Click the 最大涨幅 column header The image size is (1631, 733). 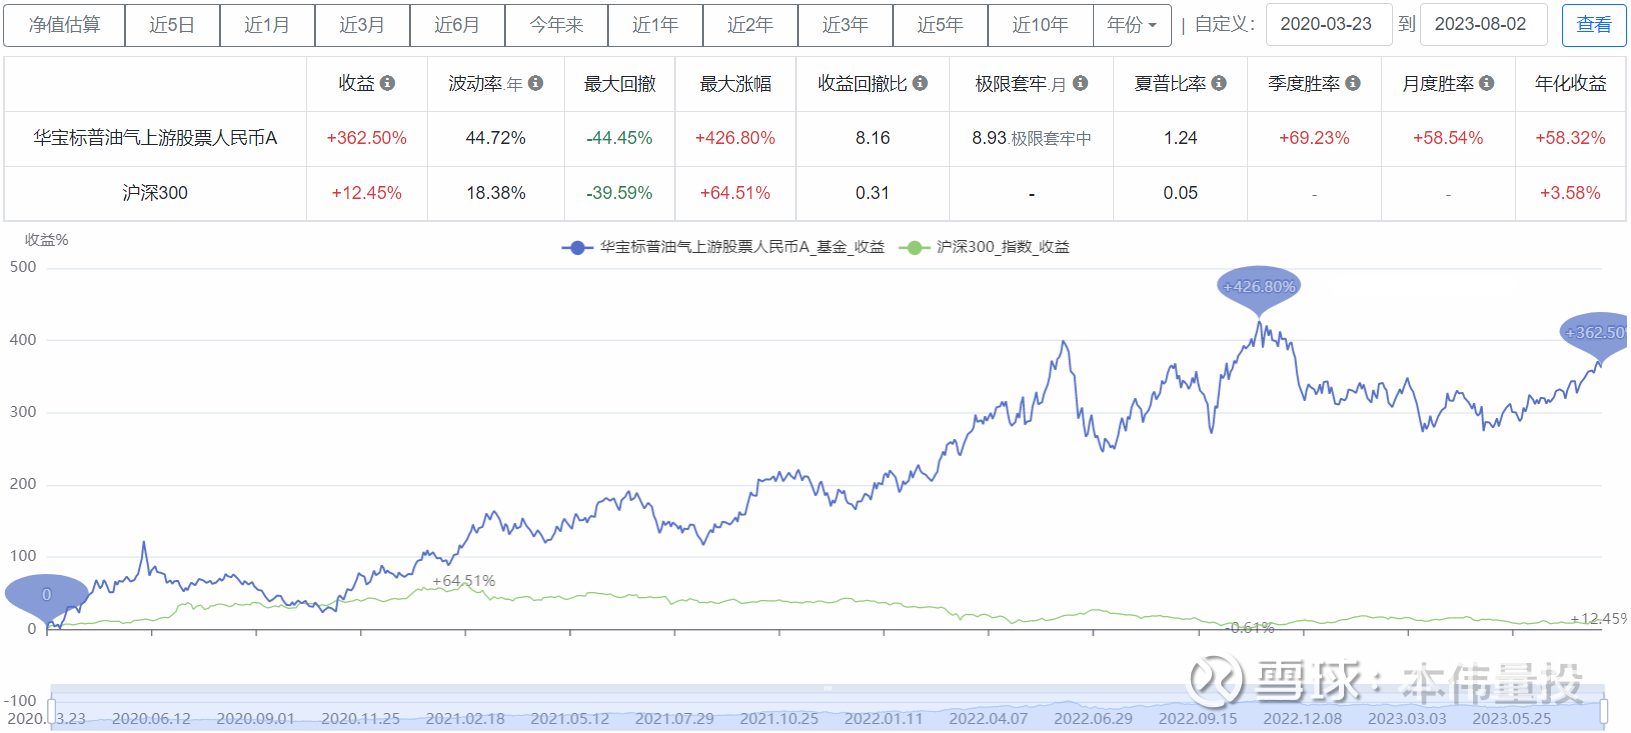736,84
